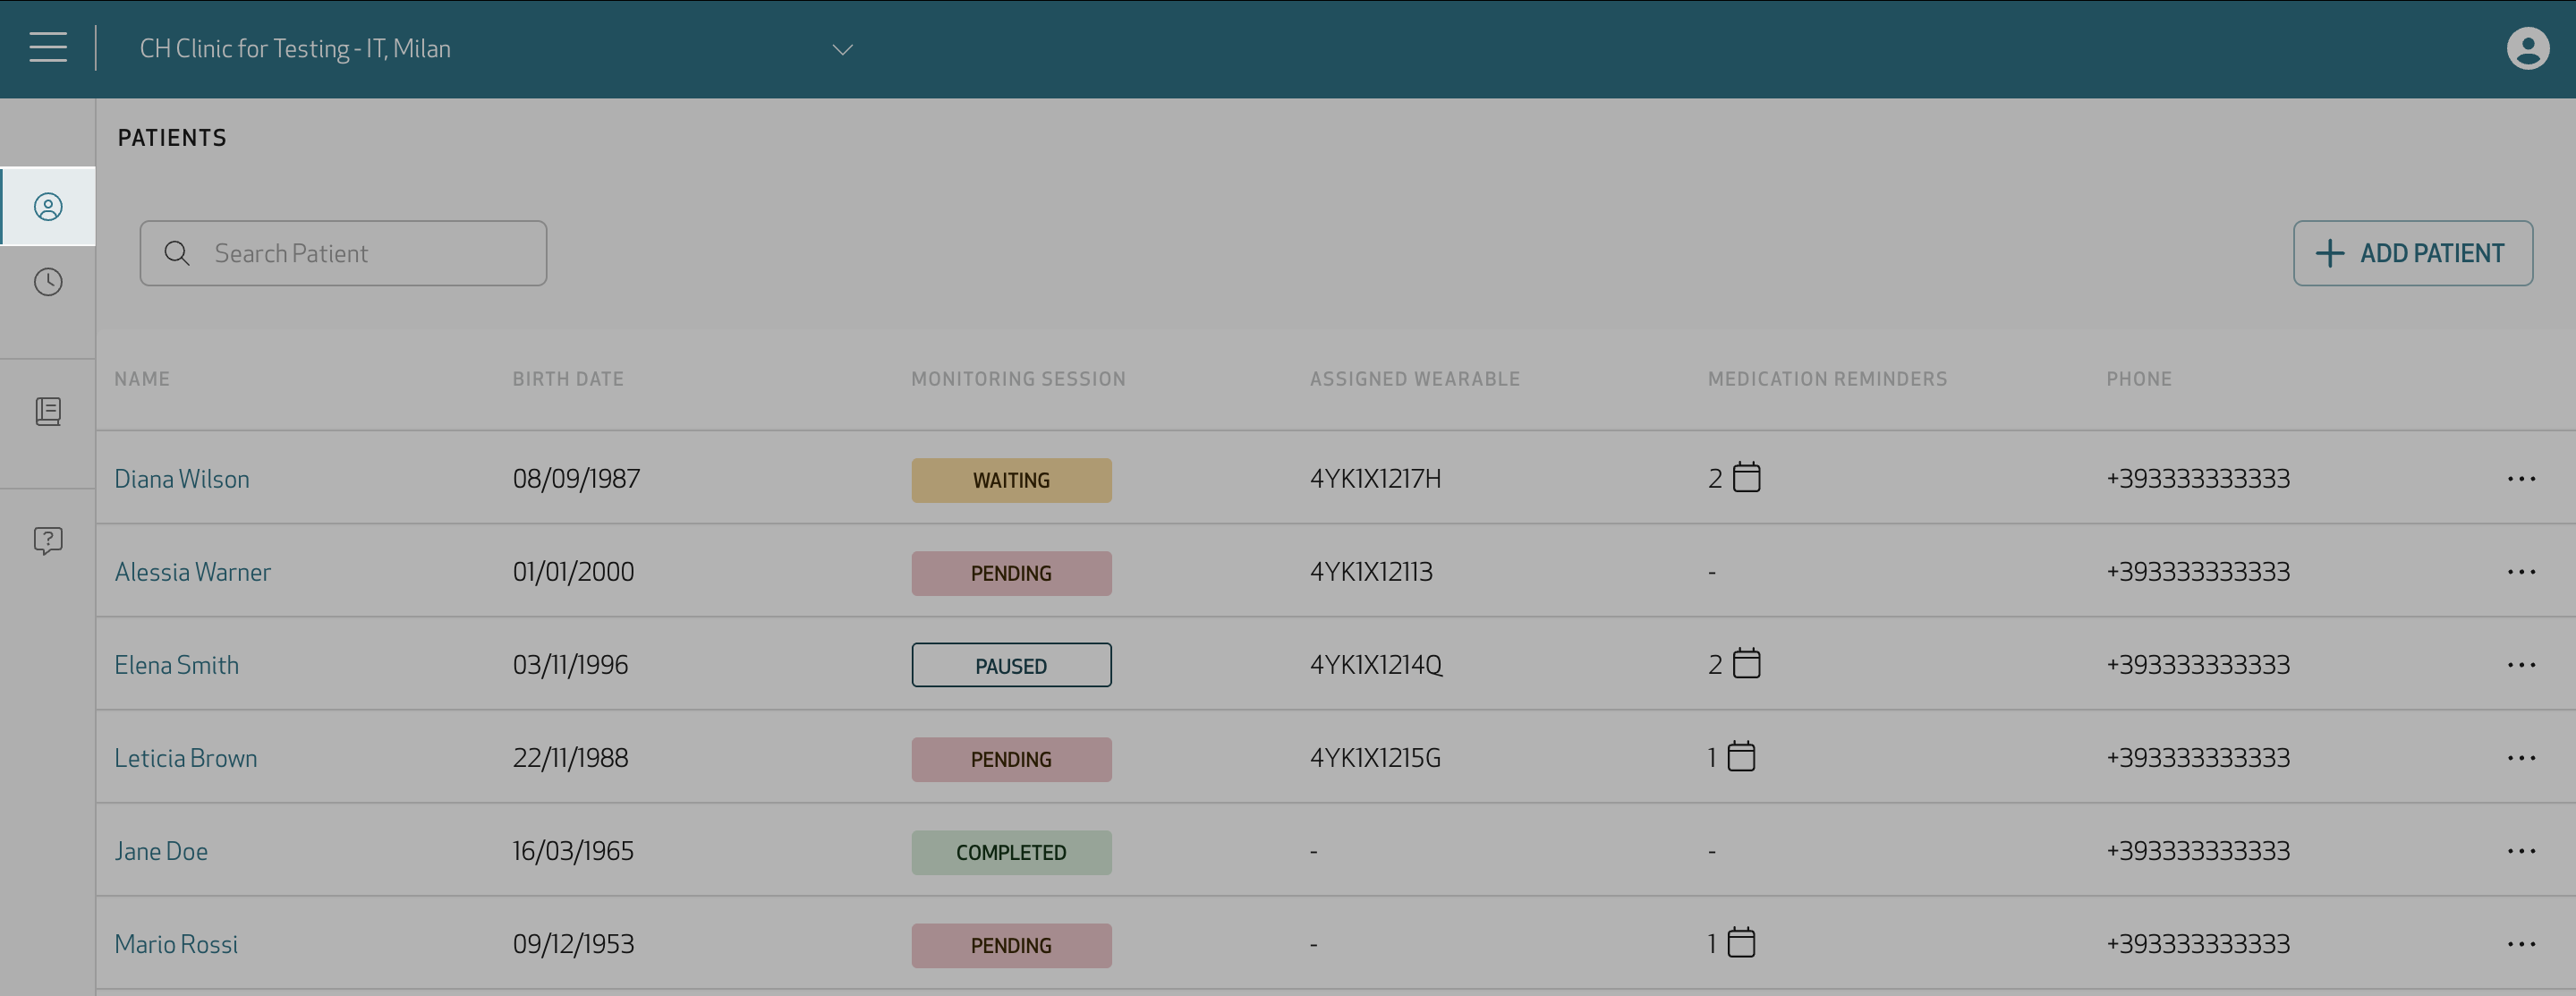Expand the clinic selector dropdown chevron

[843, 49]
